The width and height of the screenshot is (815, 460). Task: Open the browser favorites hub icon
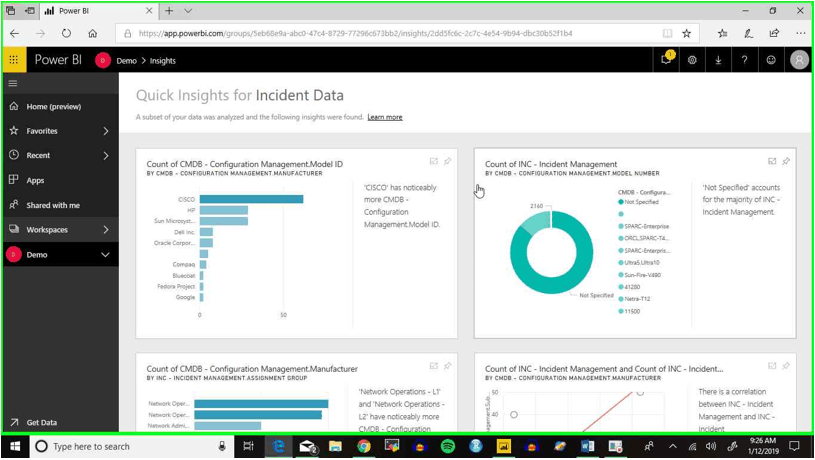pos(722,33)
